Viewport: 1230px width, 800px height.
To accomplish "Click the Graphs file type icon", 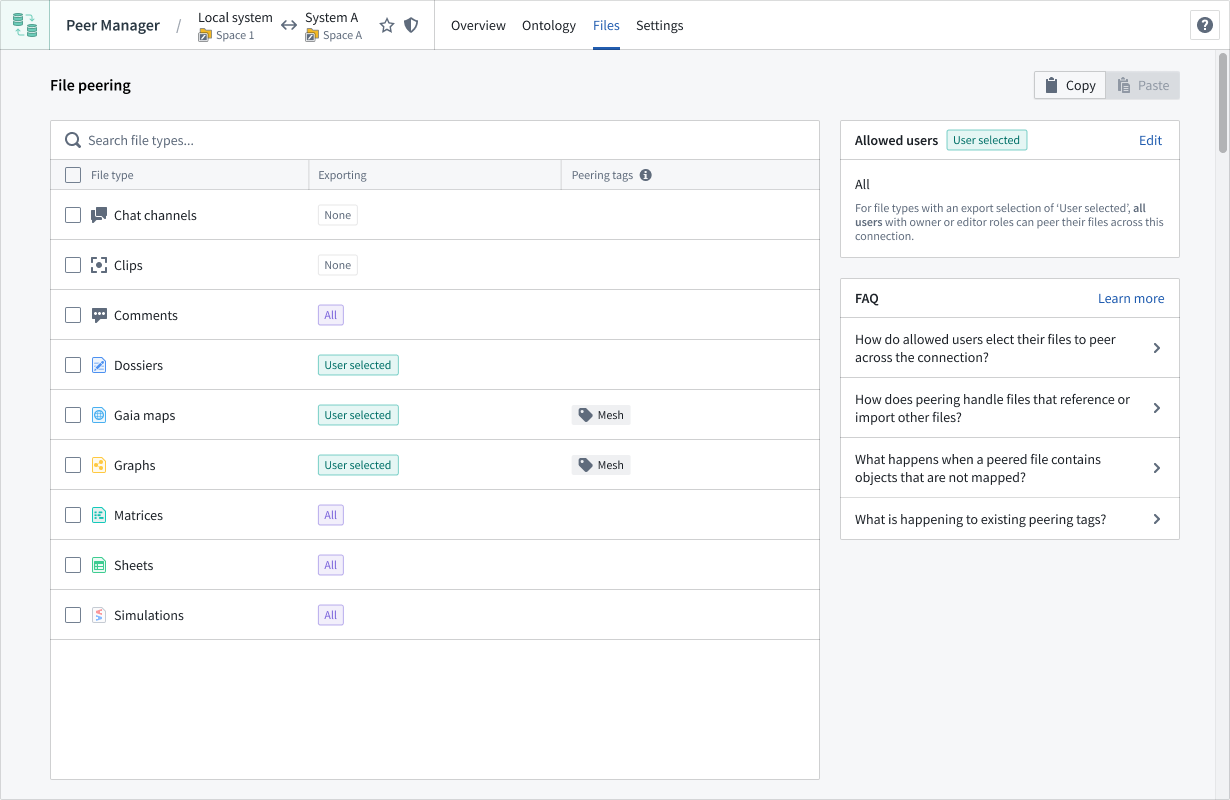I will [99, 465].
